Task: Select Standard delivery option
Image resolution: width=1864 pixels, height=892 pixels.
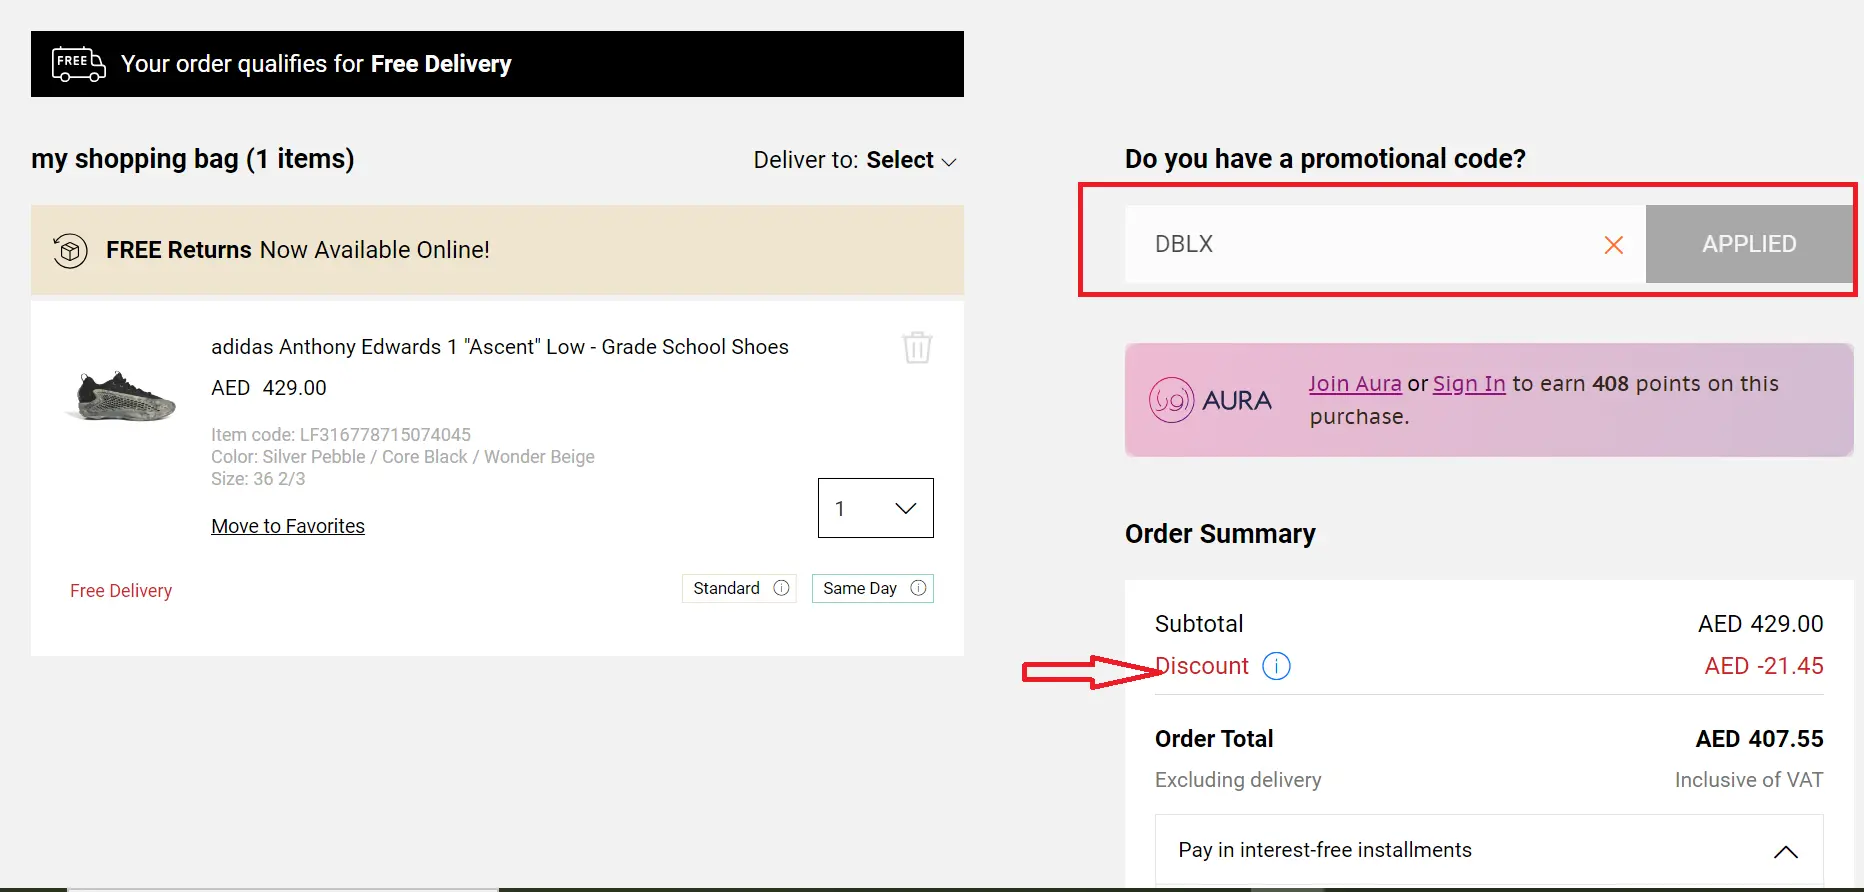Action: click(727, 588)
